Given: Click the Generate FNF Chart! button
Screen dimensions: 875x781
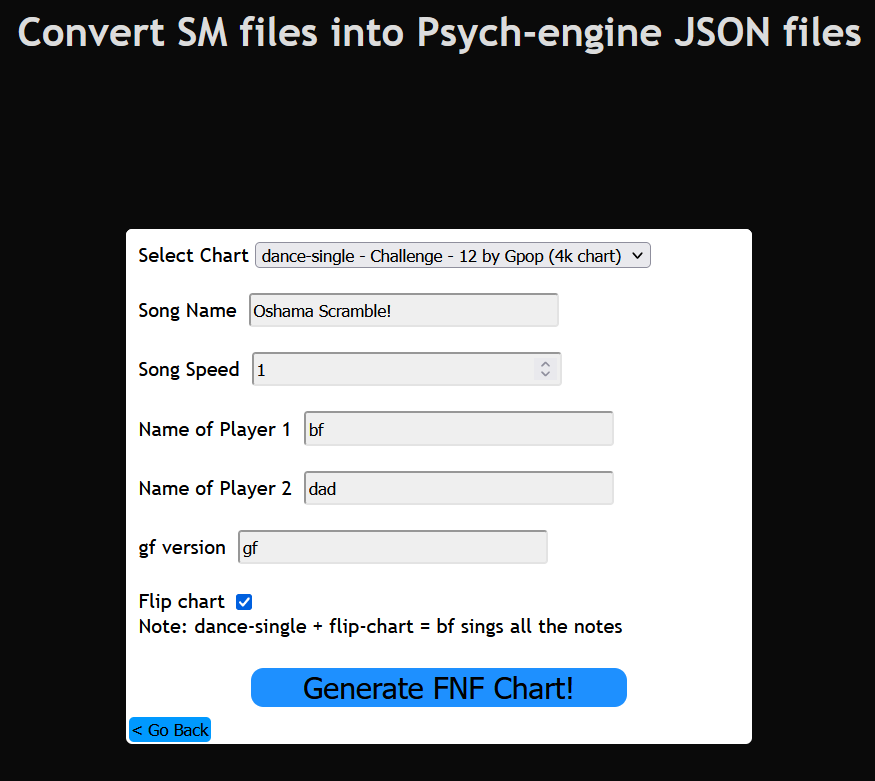Looking at the screenshot, I should point(439,688).
